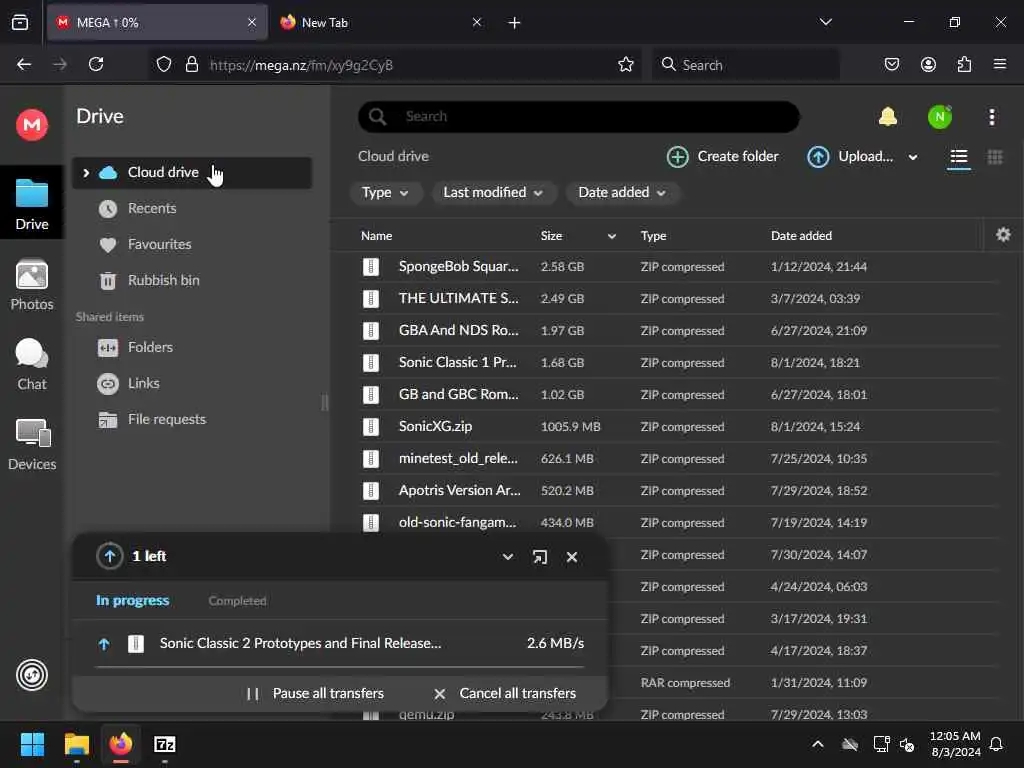Viewport: 1024px width, 768px height.
Task: Go back to the previous page
Action: click(24, 64)
